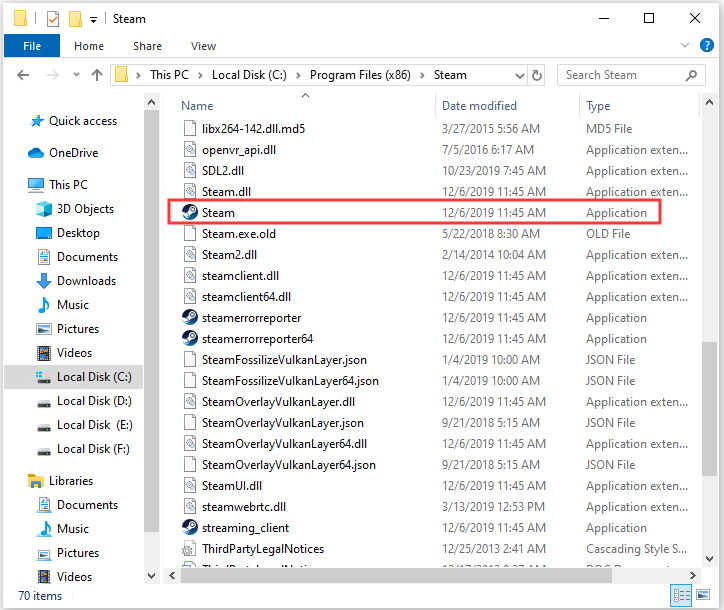
Task: Expand the chevron after This PC in address bar
Action: [200, 75]
